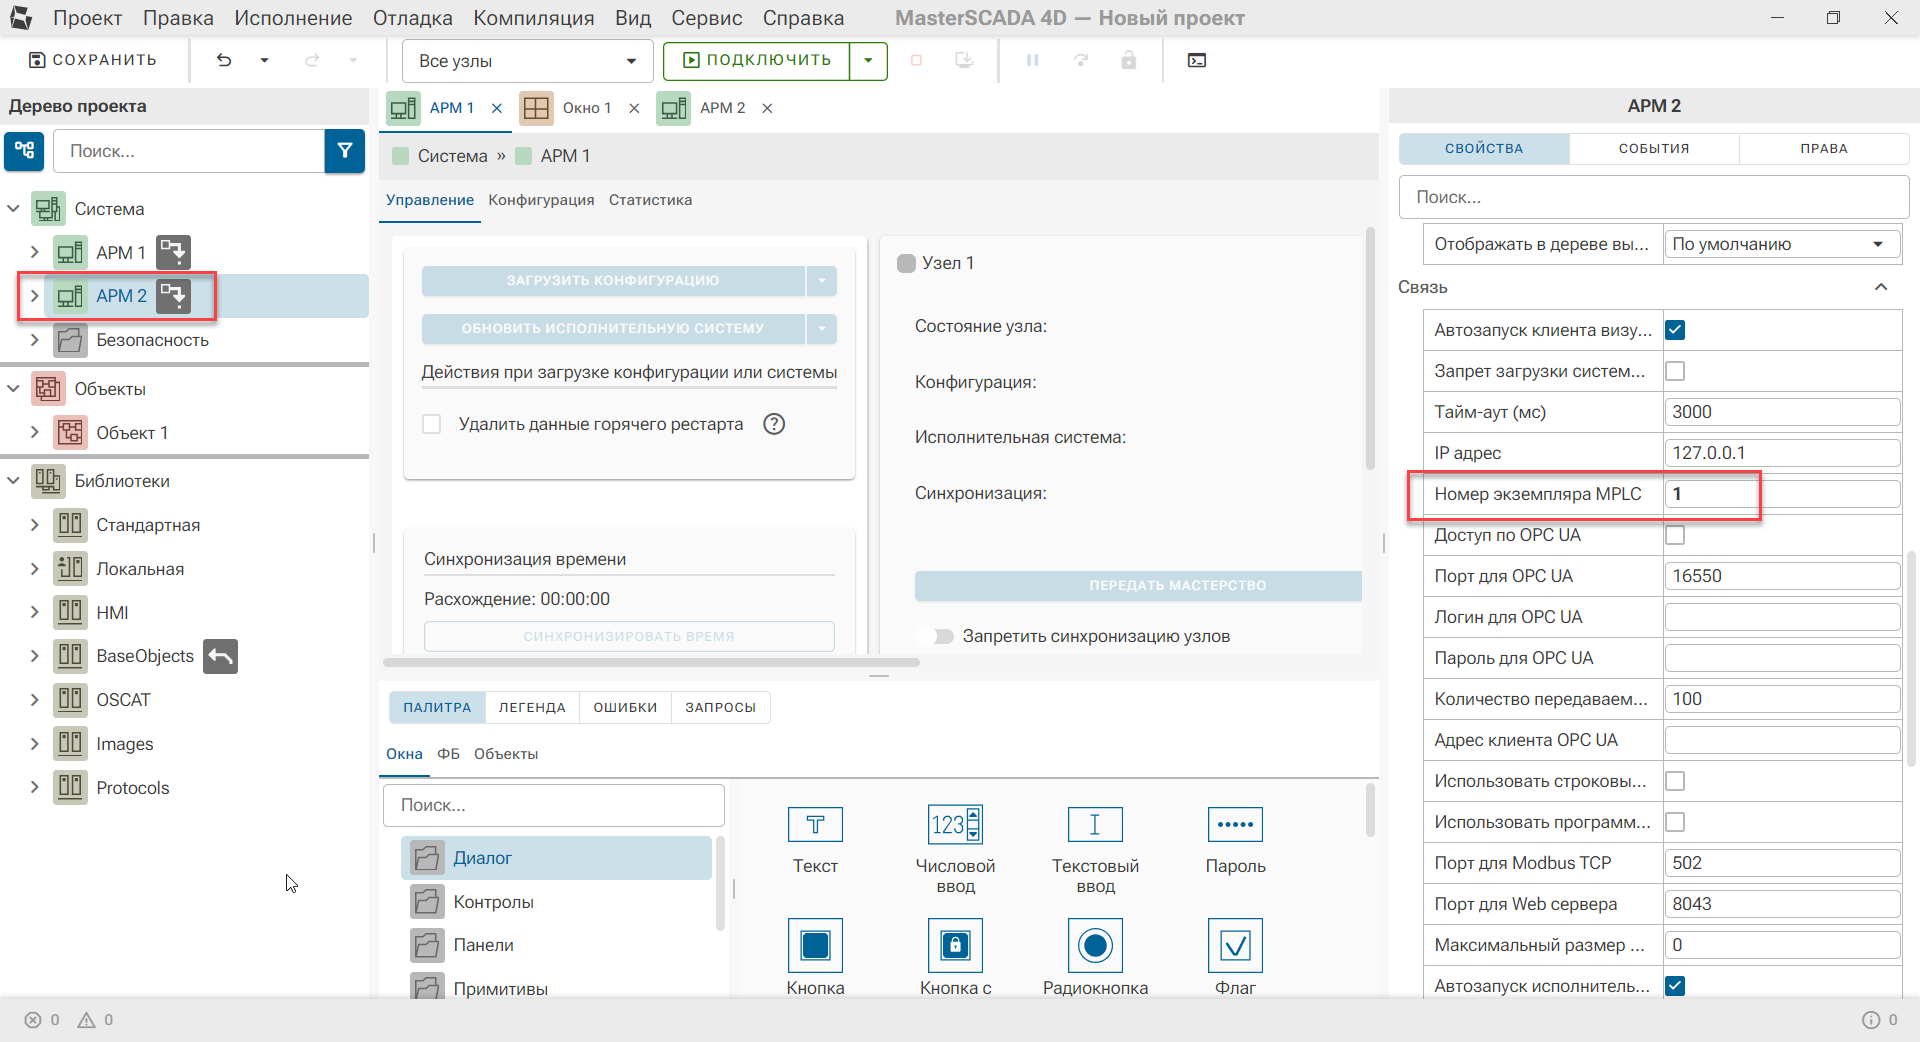Select the Объекты node icon in tree
The height and width of the screenshot is (1042, 1920).
click(48, 389)
